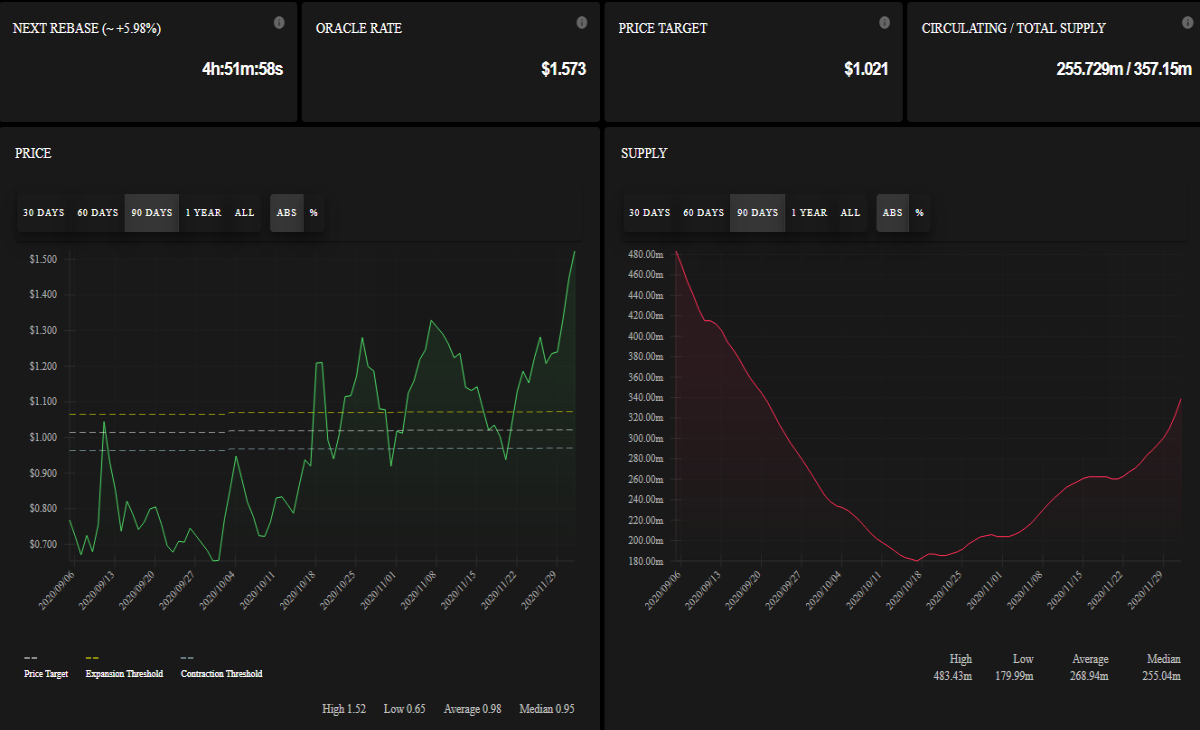Click the $1.573 oracle rate value
Viewport: 1200px width, 730px height.
pyautogui.click(x=564, y=70)
